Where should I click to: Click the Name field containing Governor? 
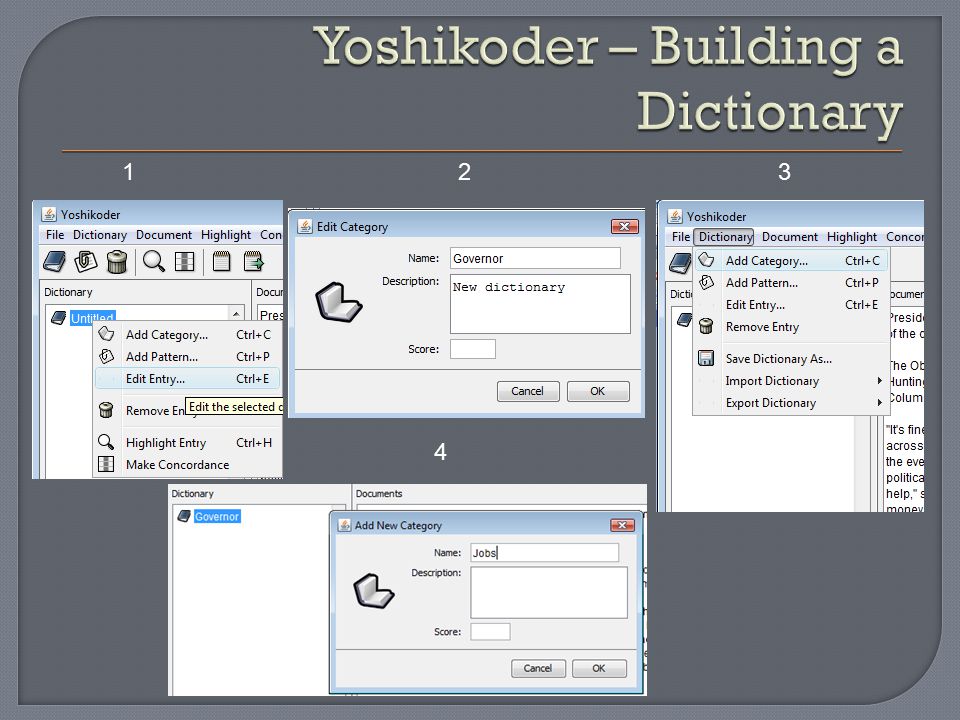pyautogui.click(x=535, y=258)
